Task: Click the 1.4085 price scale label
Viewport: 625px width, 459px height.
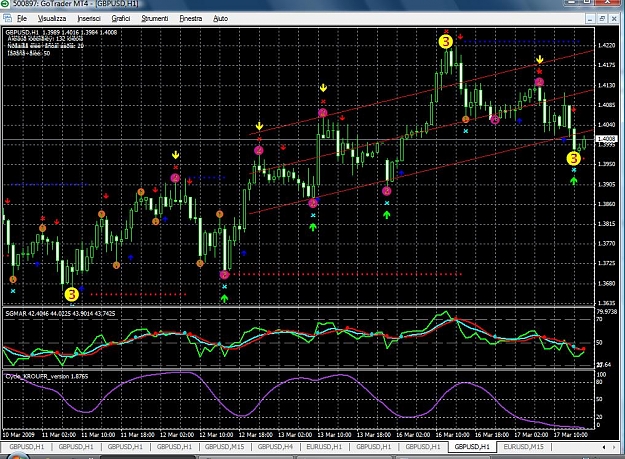Action: point(606,105)
